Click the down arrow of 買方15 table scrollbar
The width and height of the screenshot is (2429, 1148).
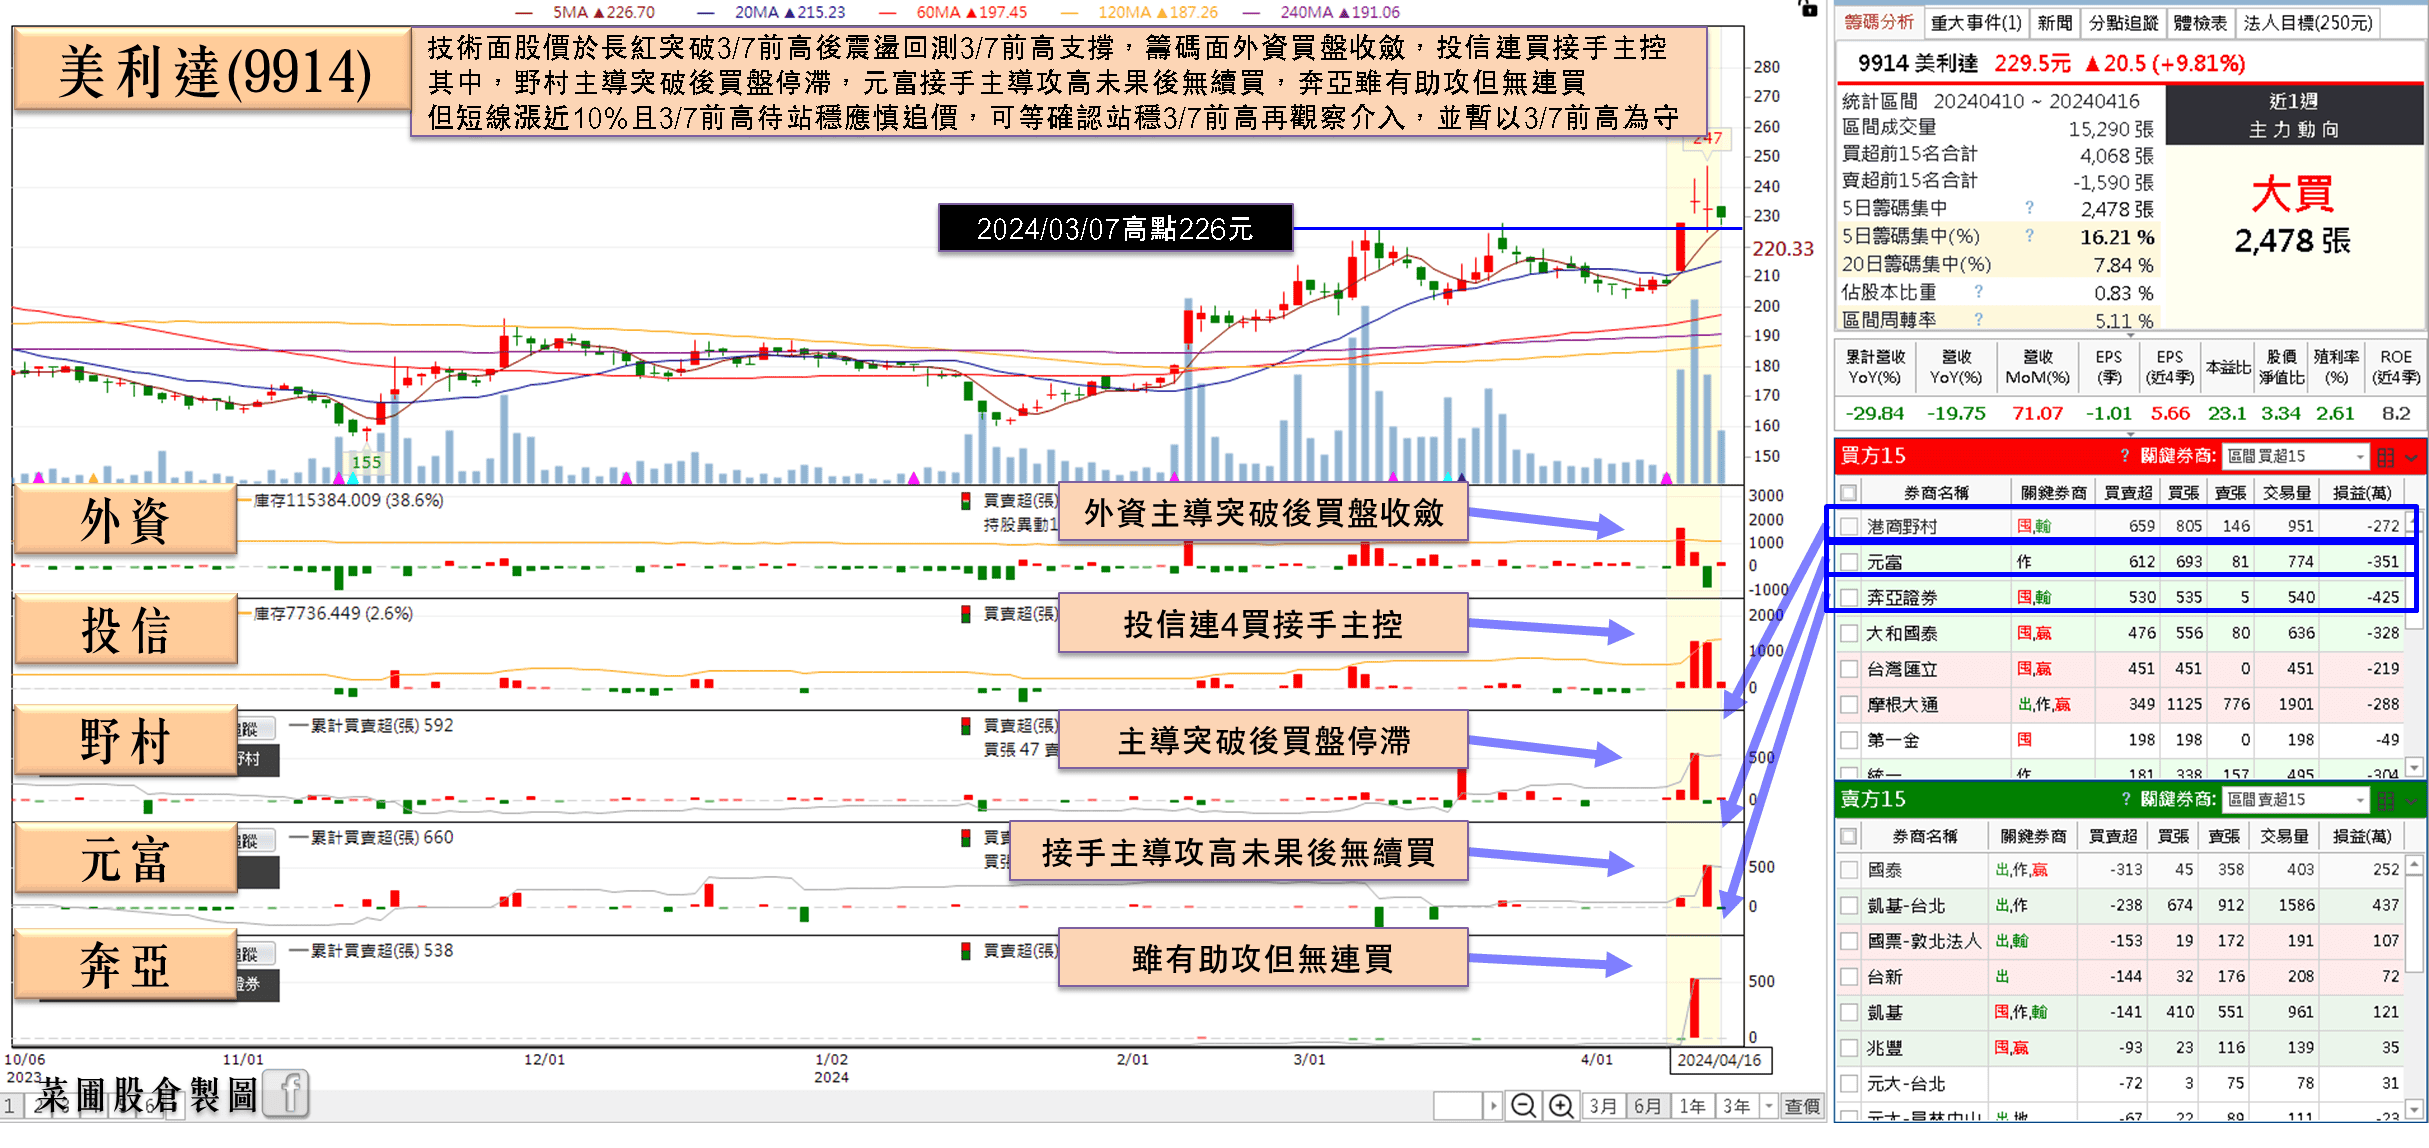tap(2414, 767)
